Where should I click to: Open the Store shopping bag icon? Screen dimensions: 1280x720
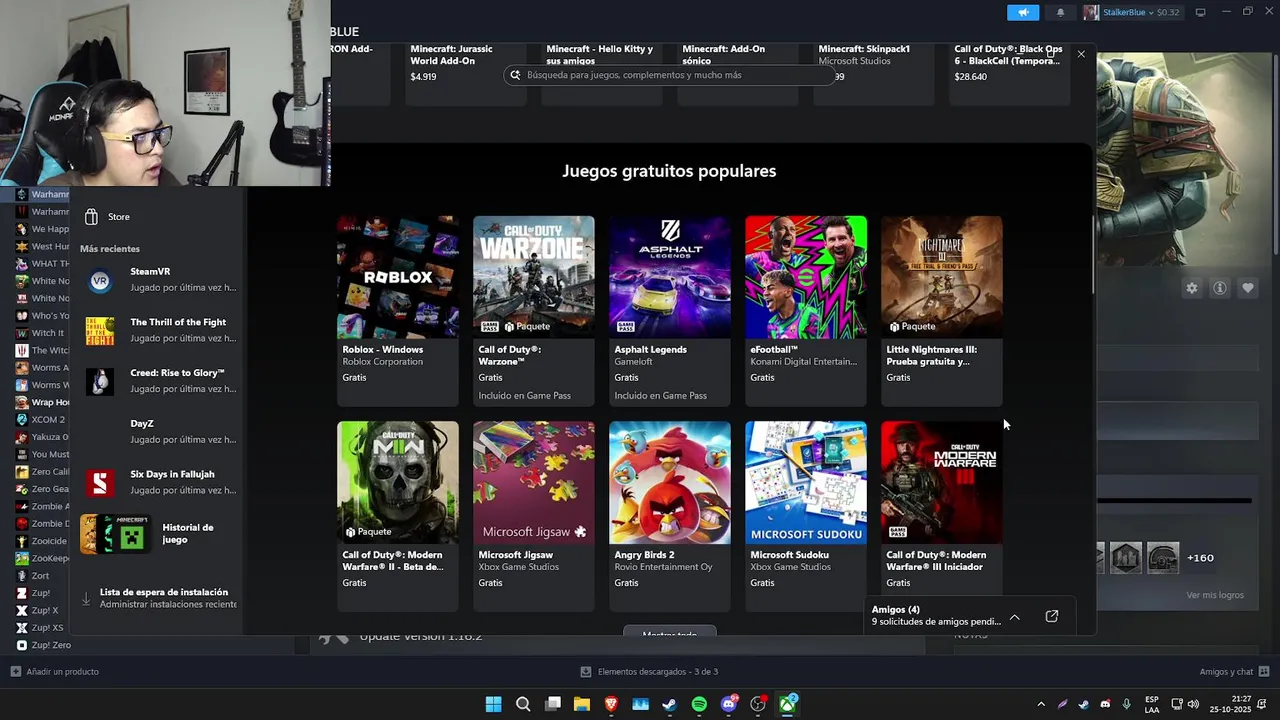[91, 217]
